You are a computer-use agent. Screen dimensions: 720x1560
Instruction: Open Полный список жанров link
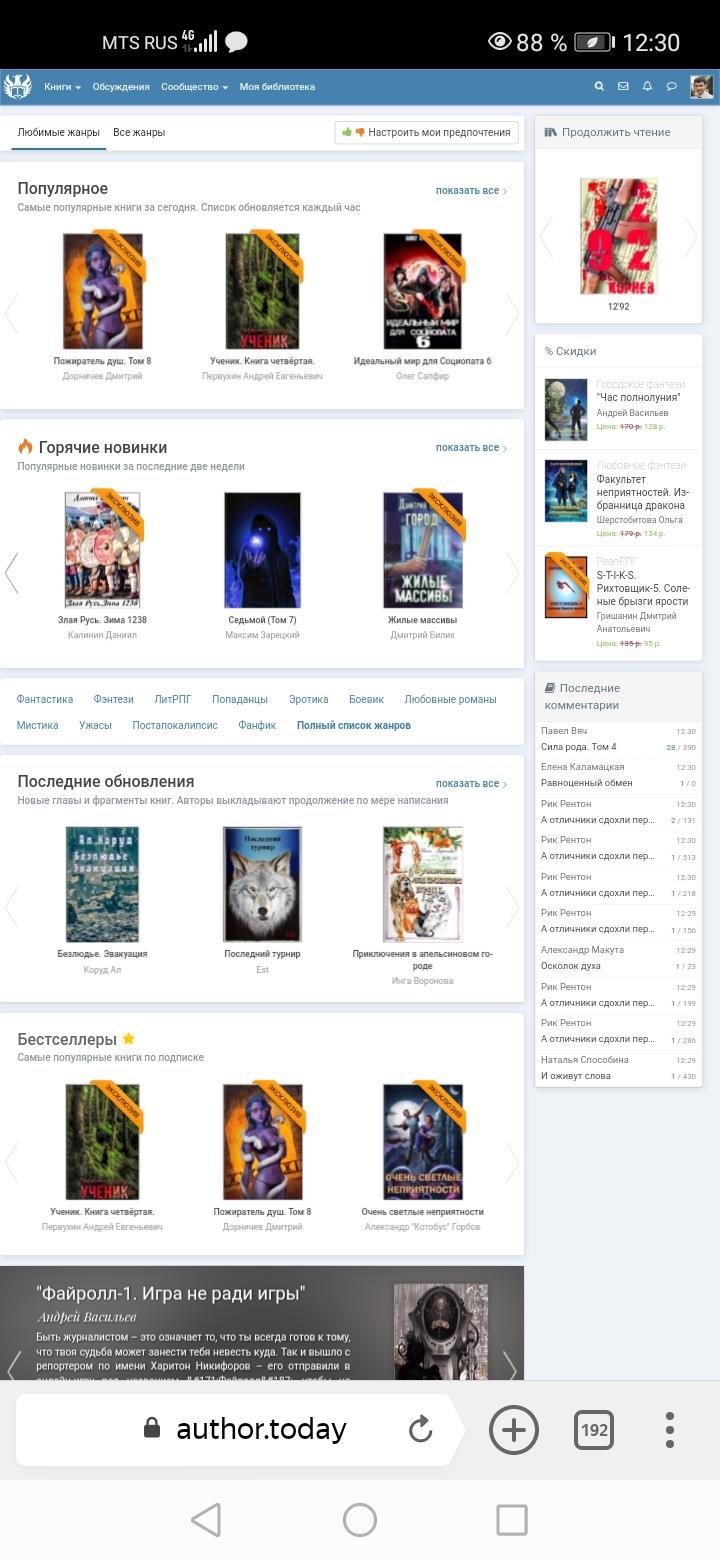pos(354,725)
